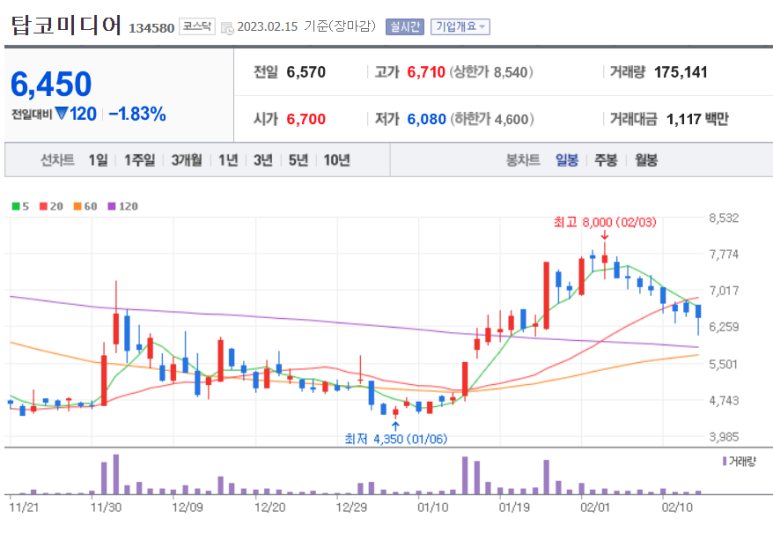Click the 3,985 price axis label
The width and height of the screenshot is (773, 533).
click(x=724, y=436)
